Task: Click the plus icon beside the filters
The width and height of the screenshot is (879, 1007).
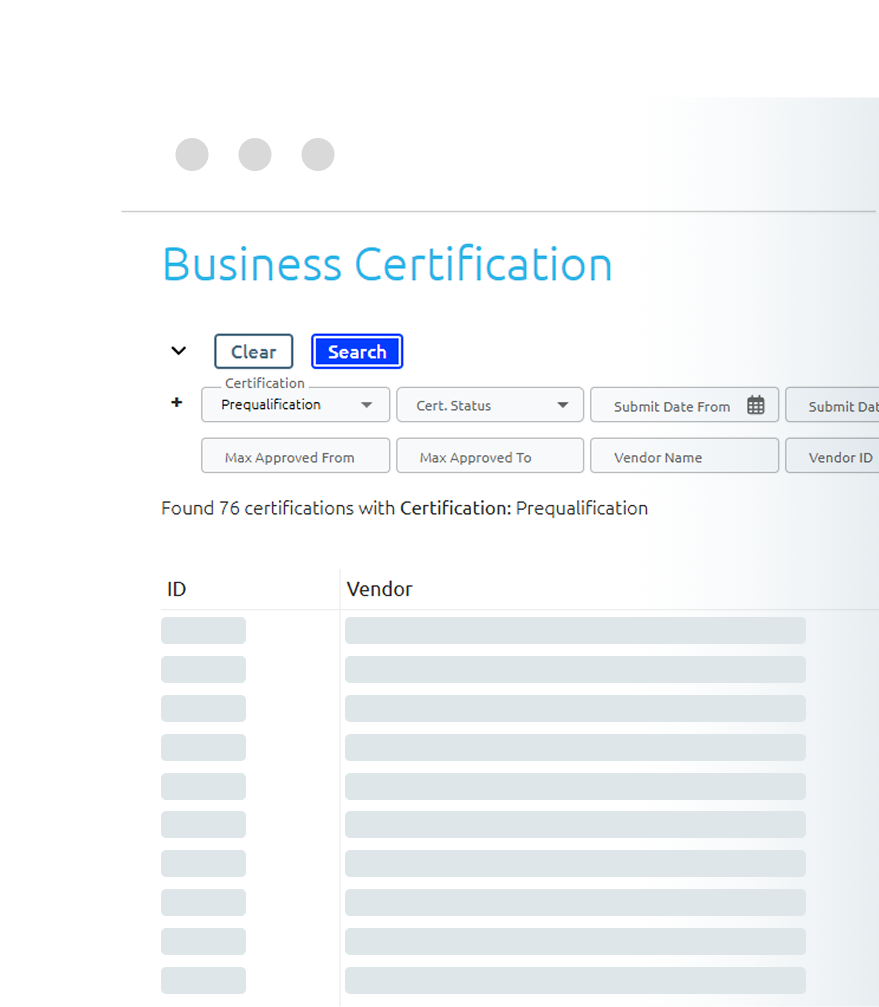Action: tap(177, 403)
